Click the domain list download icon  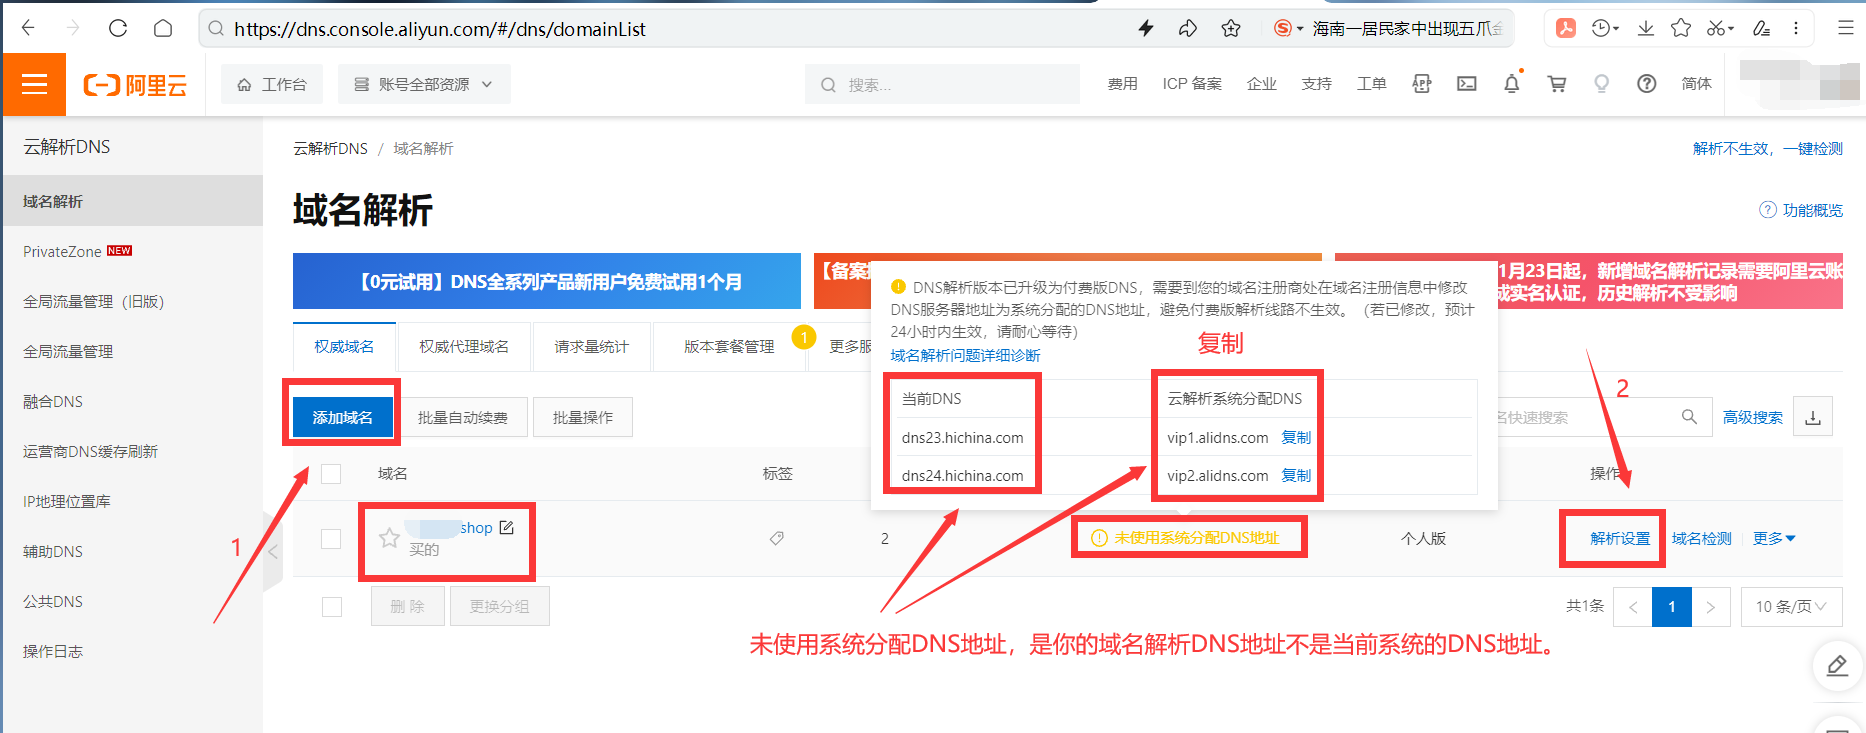click(1813, 417)
